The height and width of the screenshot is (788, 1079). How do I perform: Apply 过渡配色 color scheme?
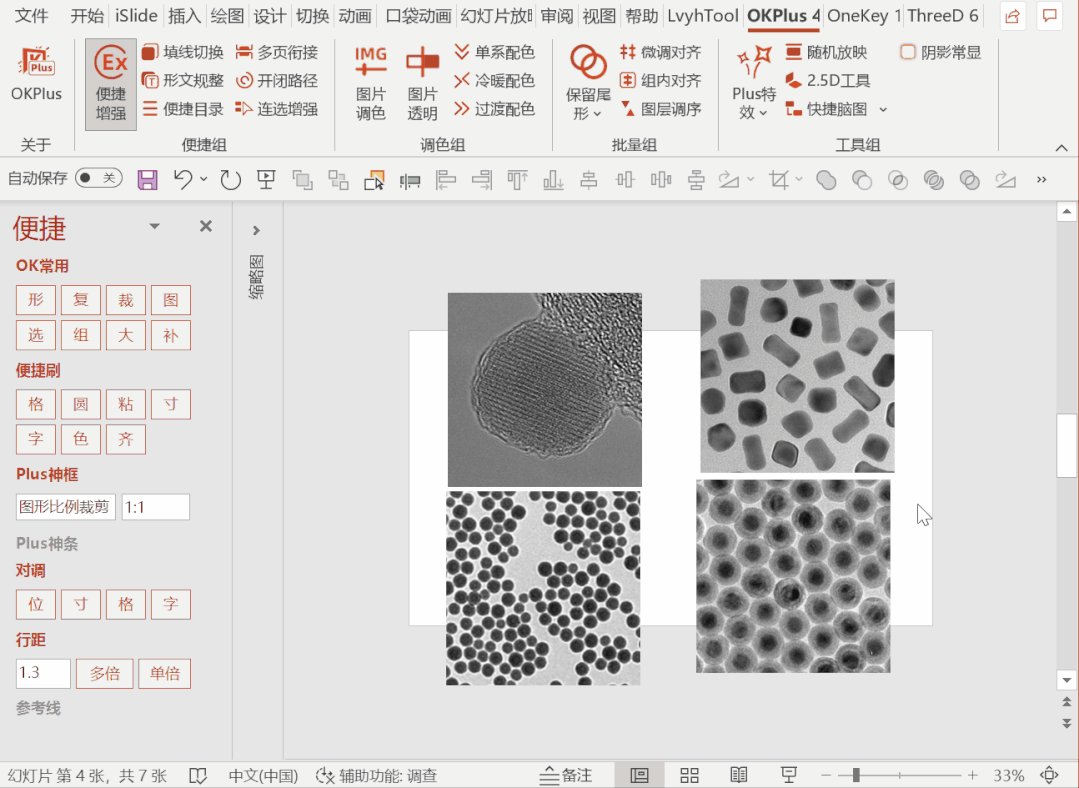494,109
